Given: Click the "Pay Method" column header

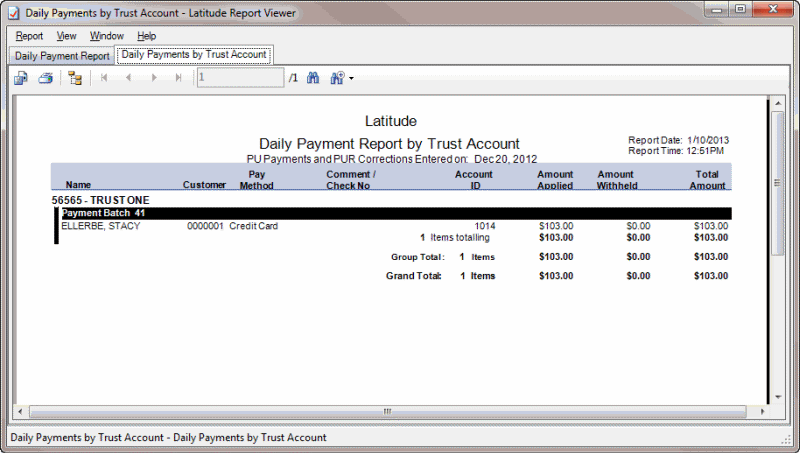Looking at the screenshot, I should point(257,180).
